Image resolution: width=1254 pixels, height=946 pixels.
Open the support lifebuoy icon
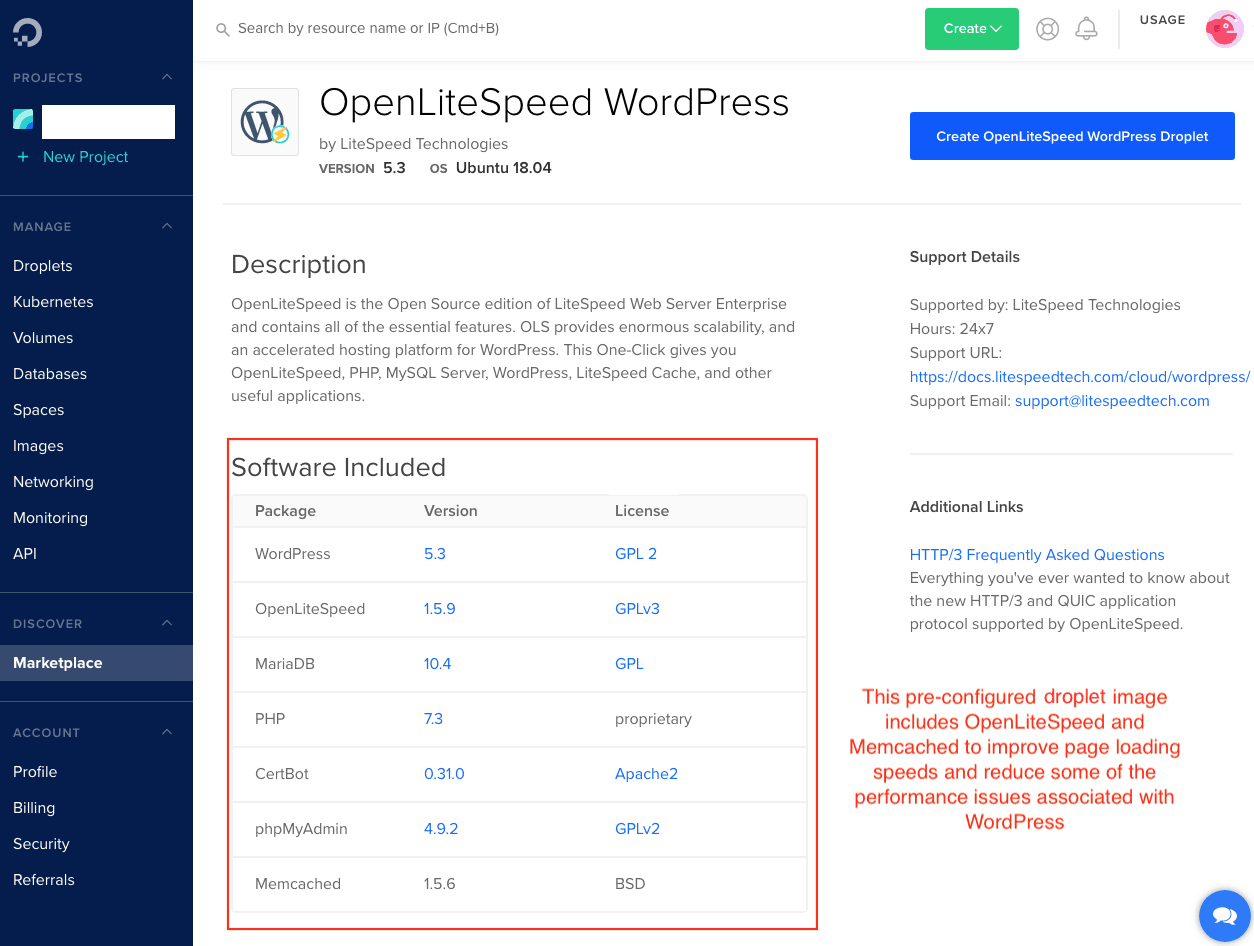tap(1047, 29)
